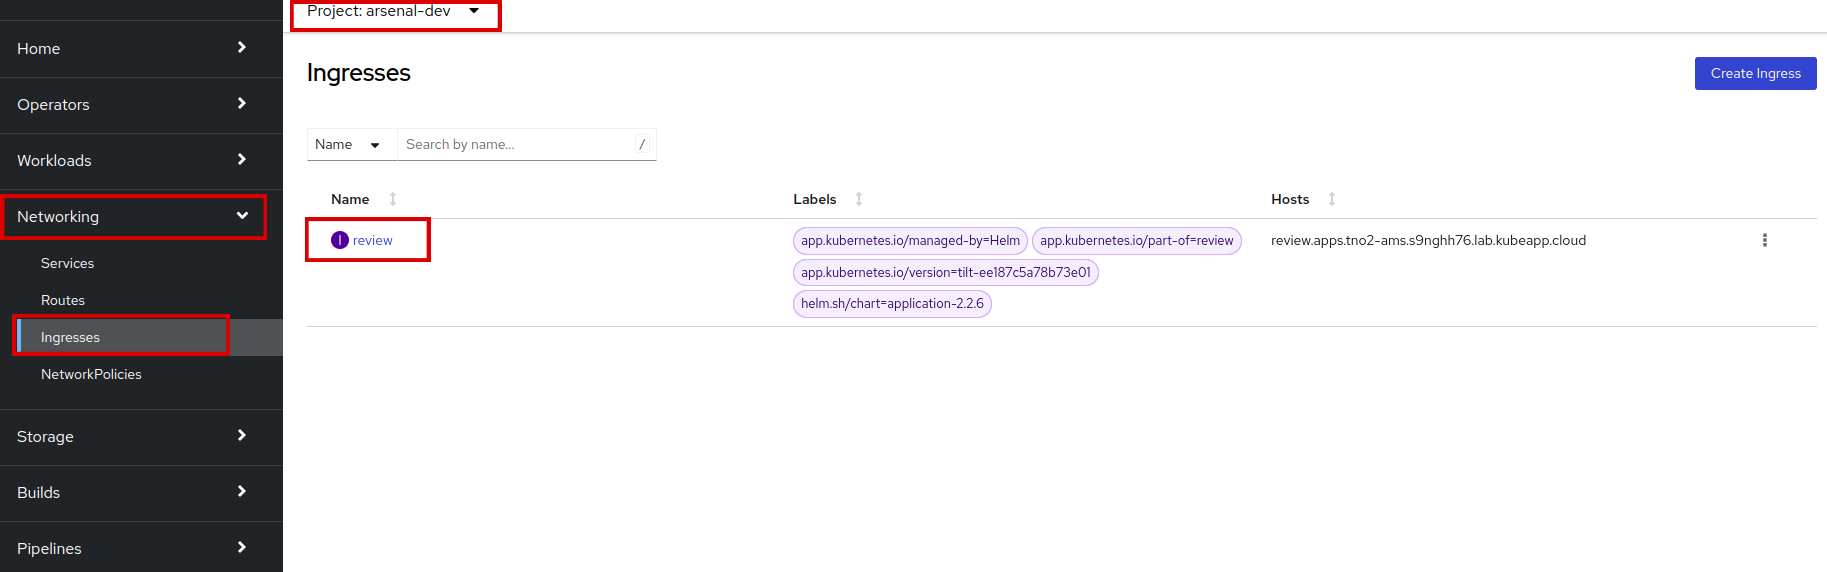Click the Create Ingress button
The height and width of the screenshot is (572, 1827).
(x=1755, y=73)
